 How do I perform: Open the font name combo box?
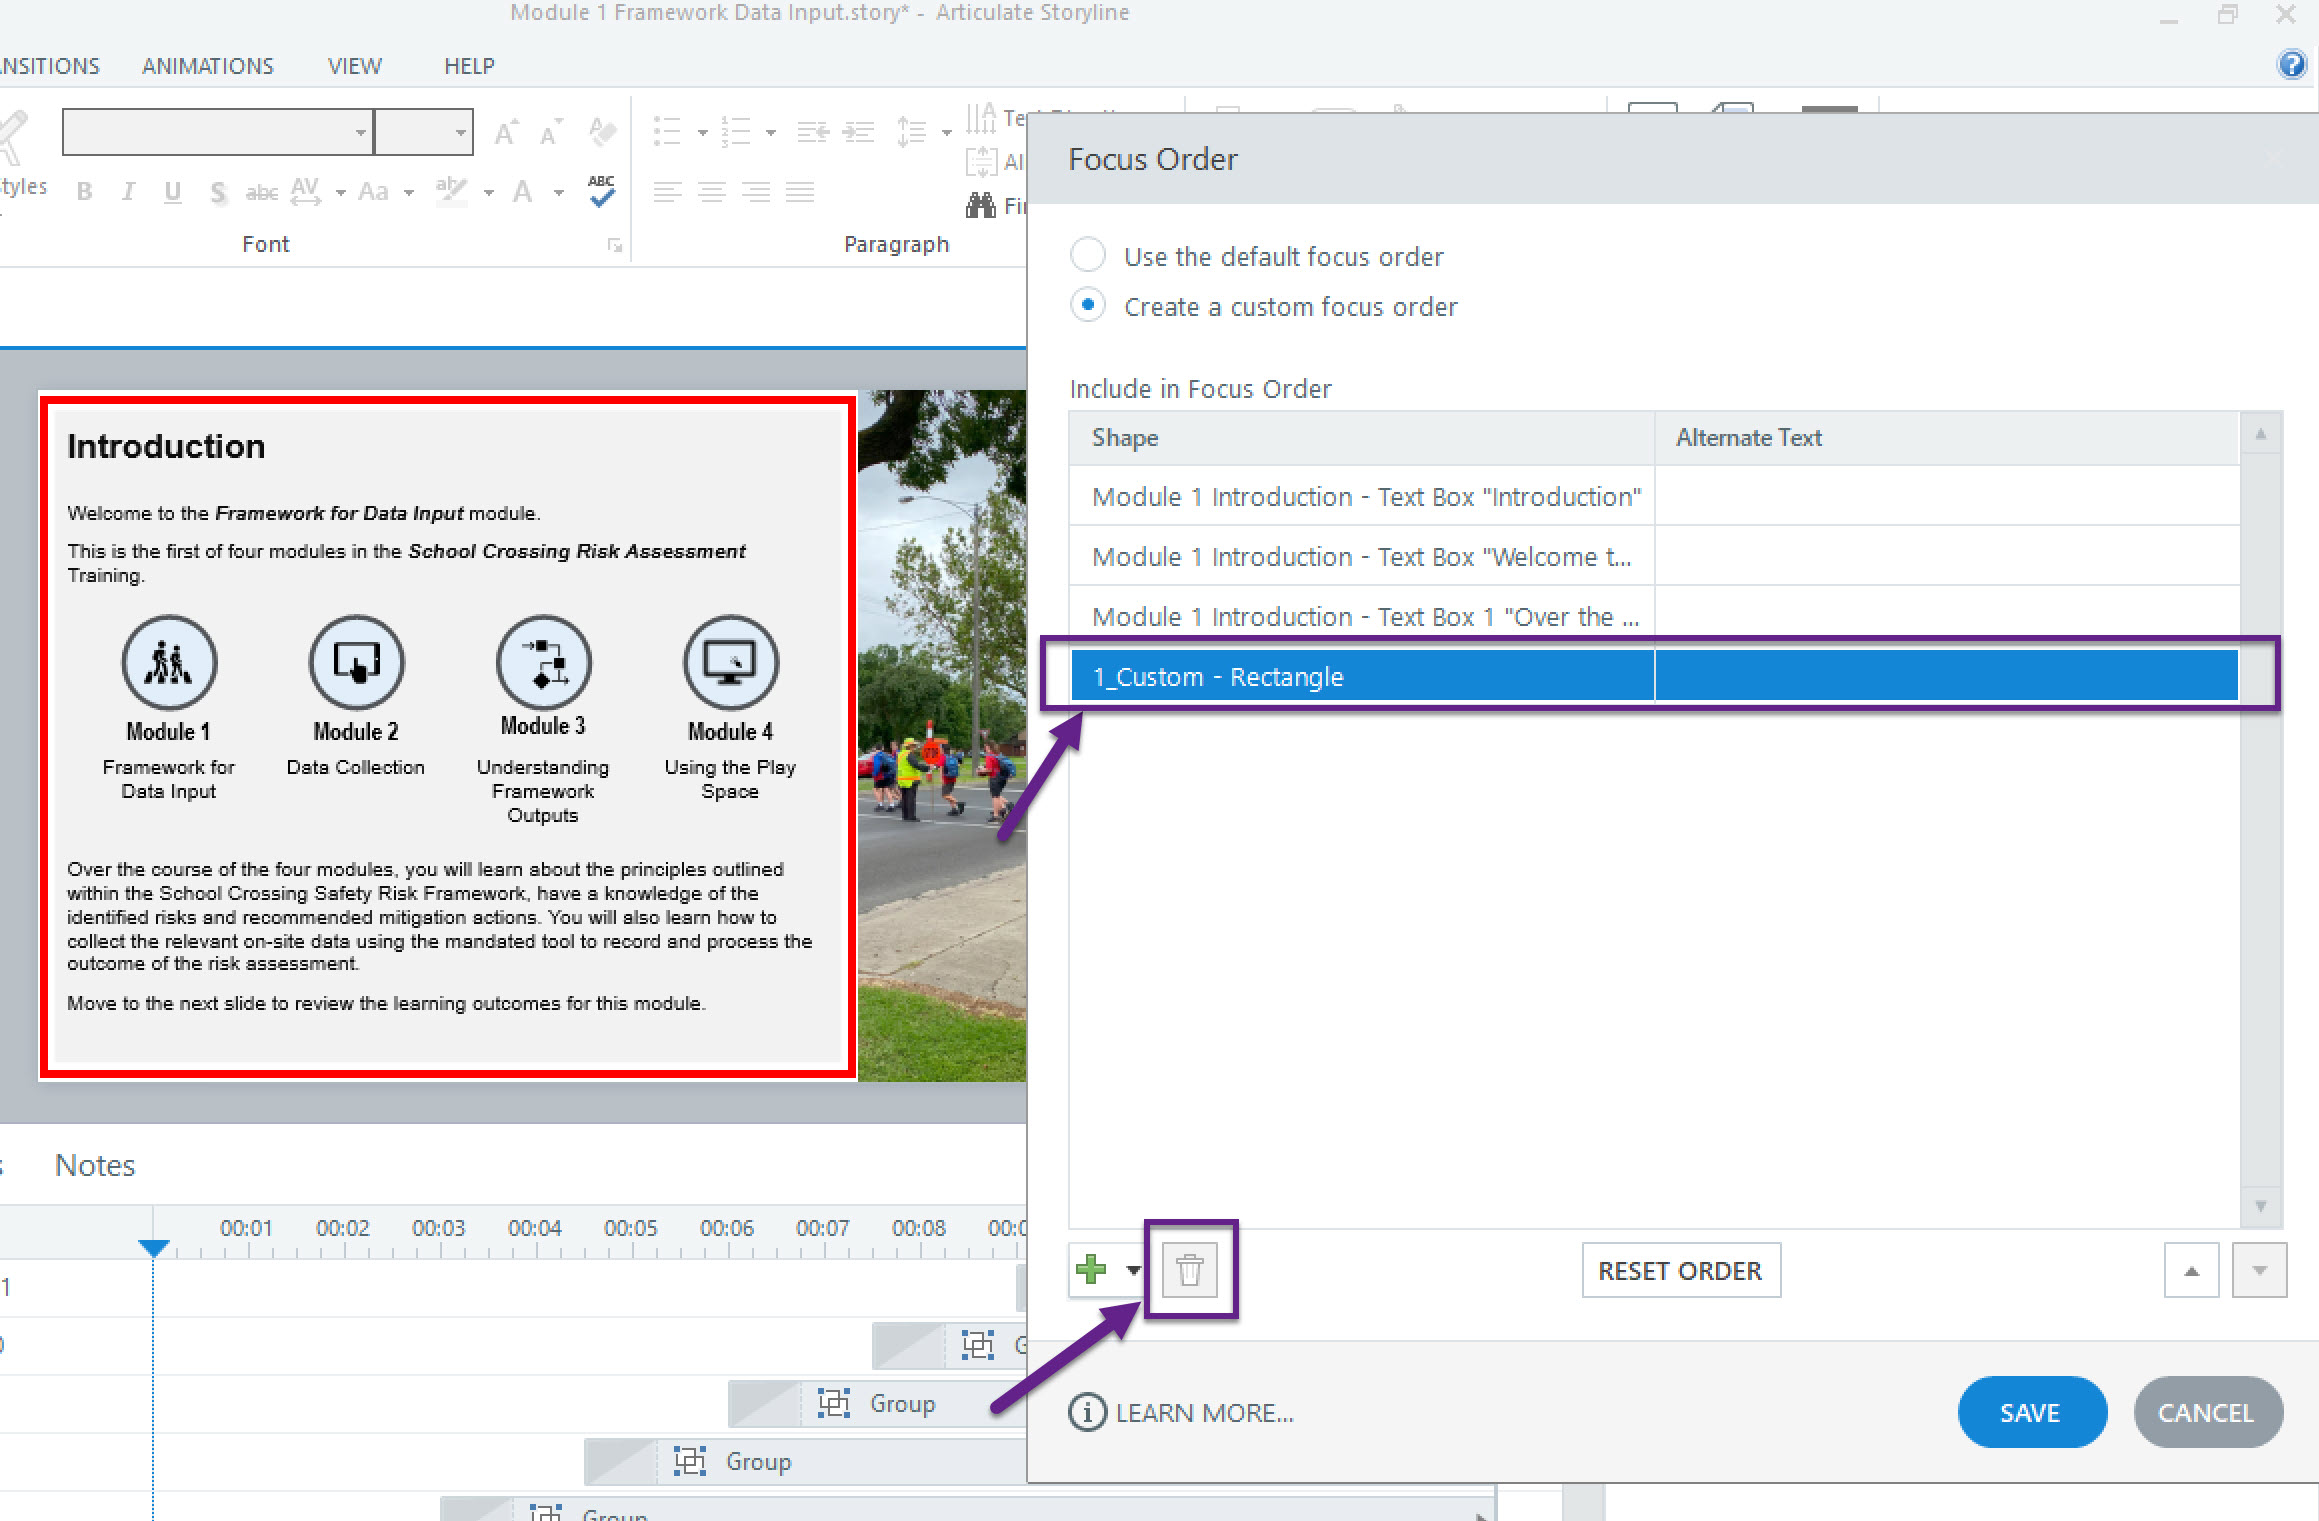coord(217,132)
